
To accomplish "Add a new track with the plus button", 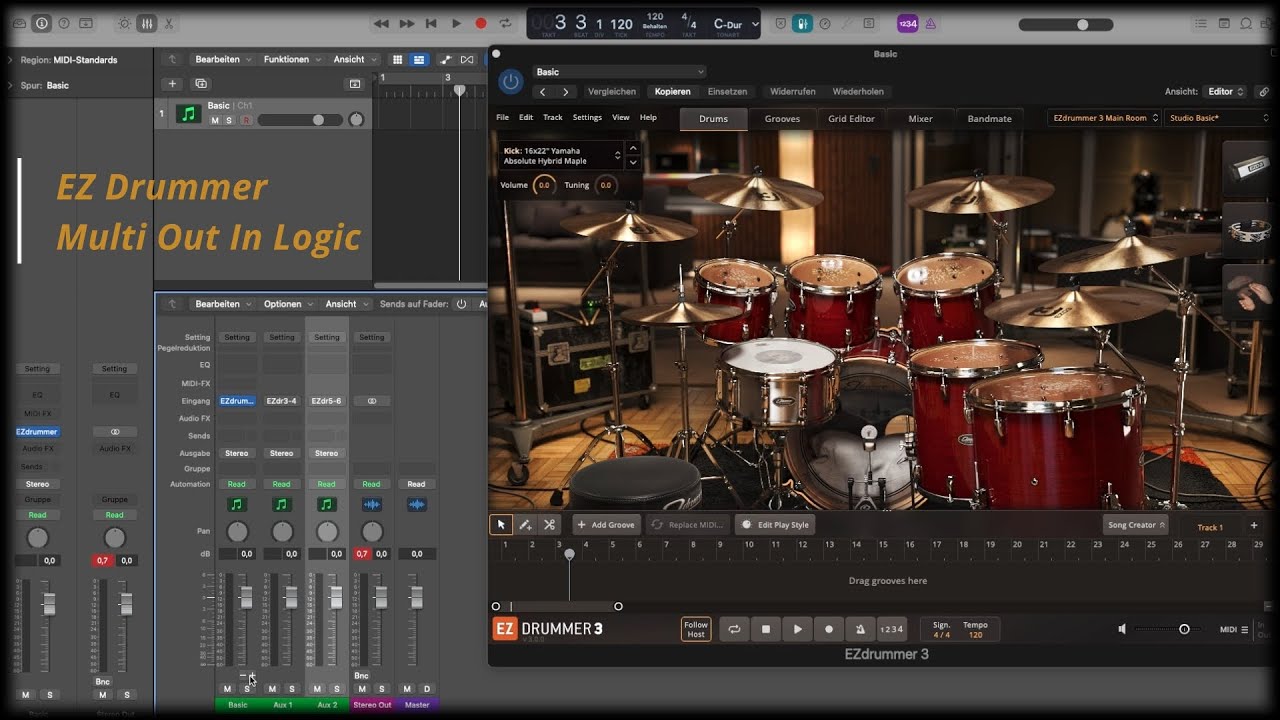I will click(x=172, y=84).
